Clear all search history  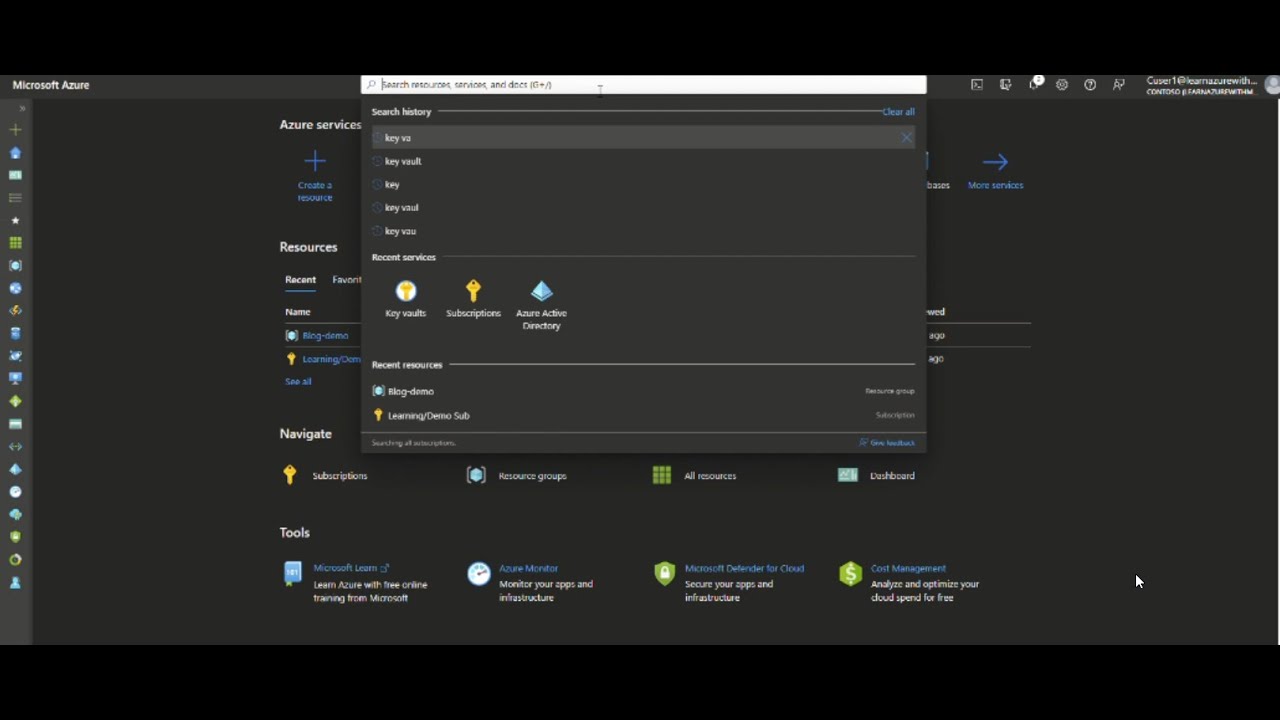(898, 112)
